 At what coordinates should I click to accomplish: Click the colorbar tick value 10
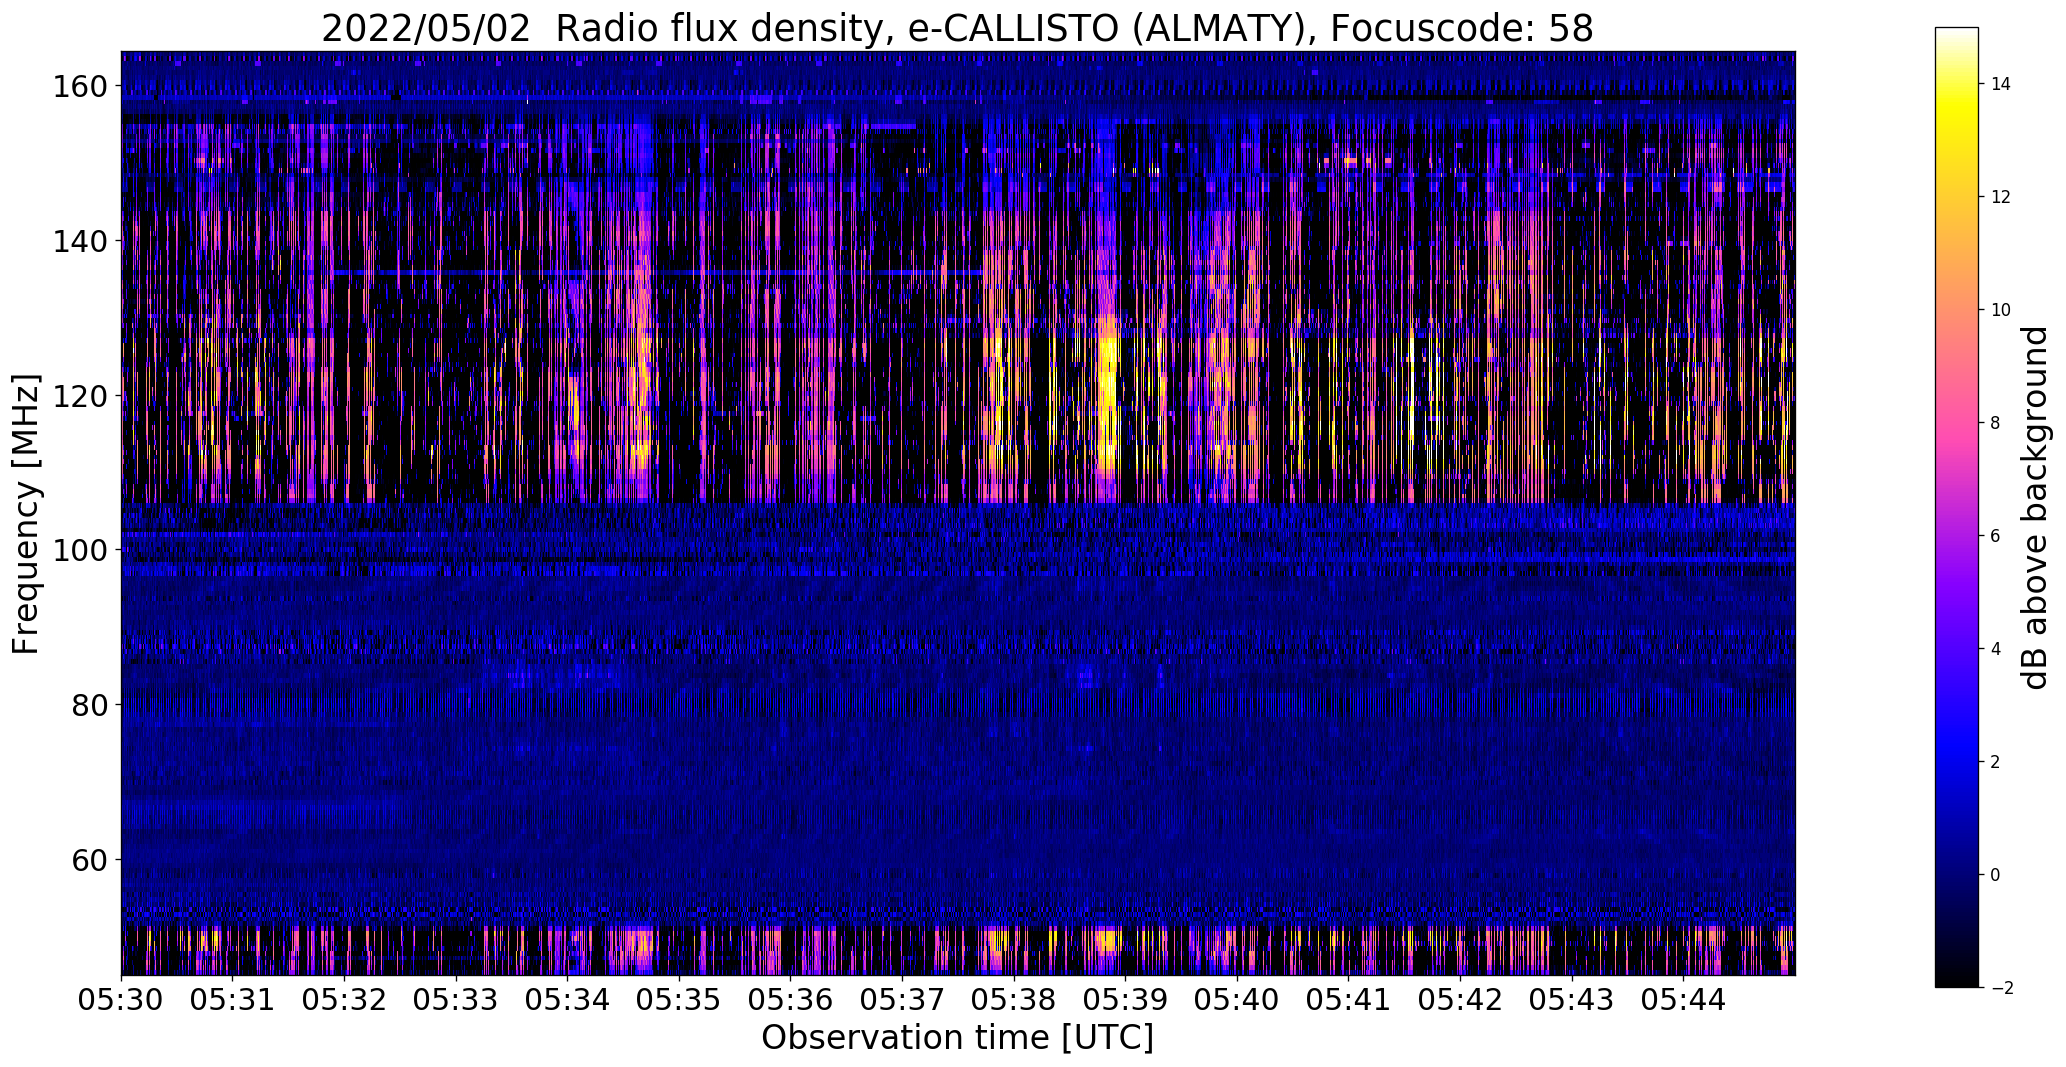pos(2001,310)
